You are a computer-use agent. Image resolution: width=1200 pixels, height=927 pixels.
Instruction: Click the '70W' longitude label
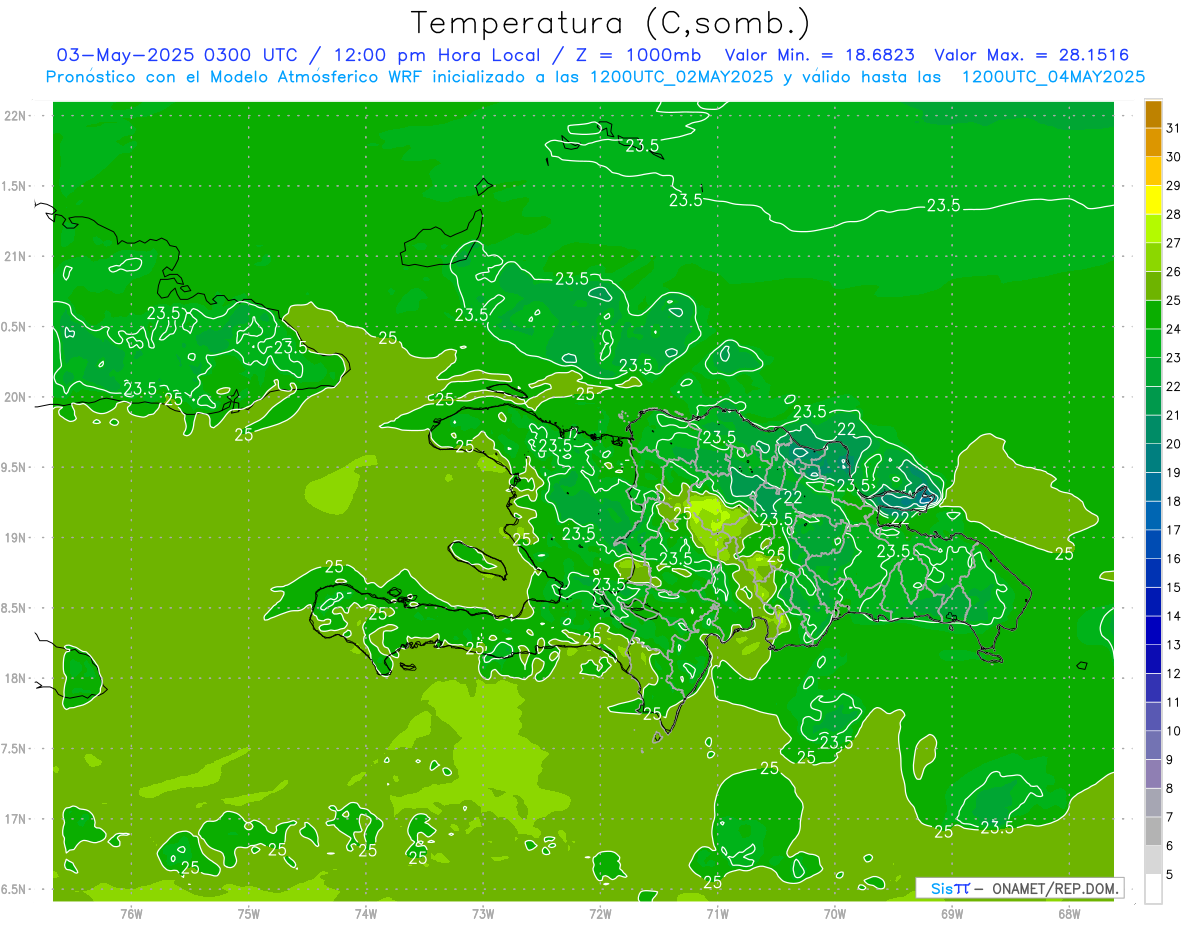835,914
